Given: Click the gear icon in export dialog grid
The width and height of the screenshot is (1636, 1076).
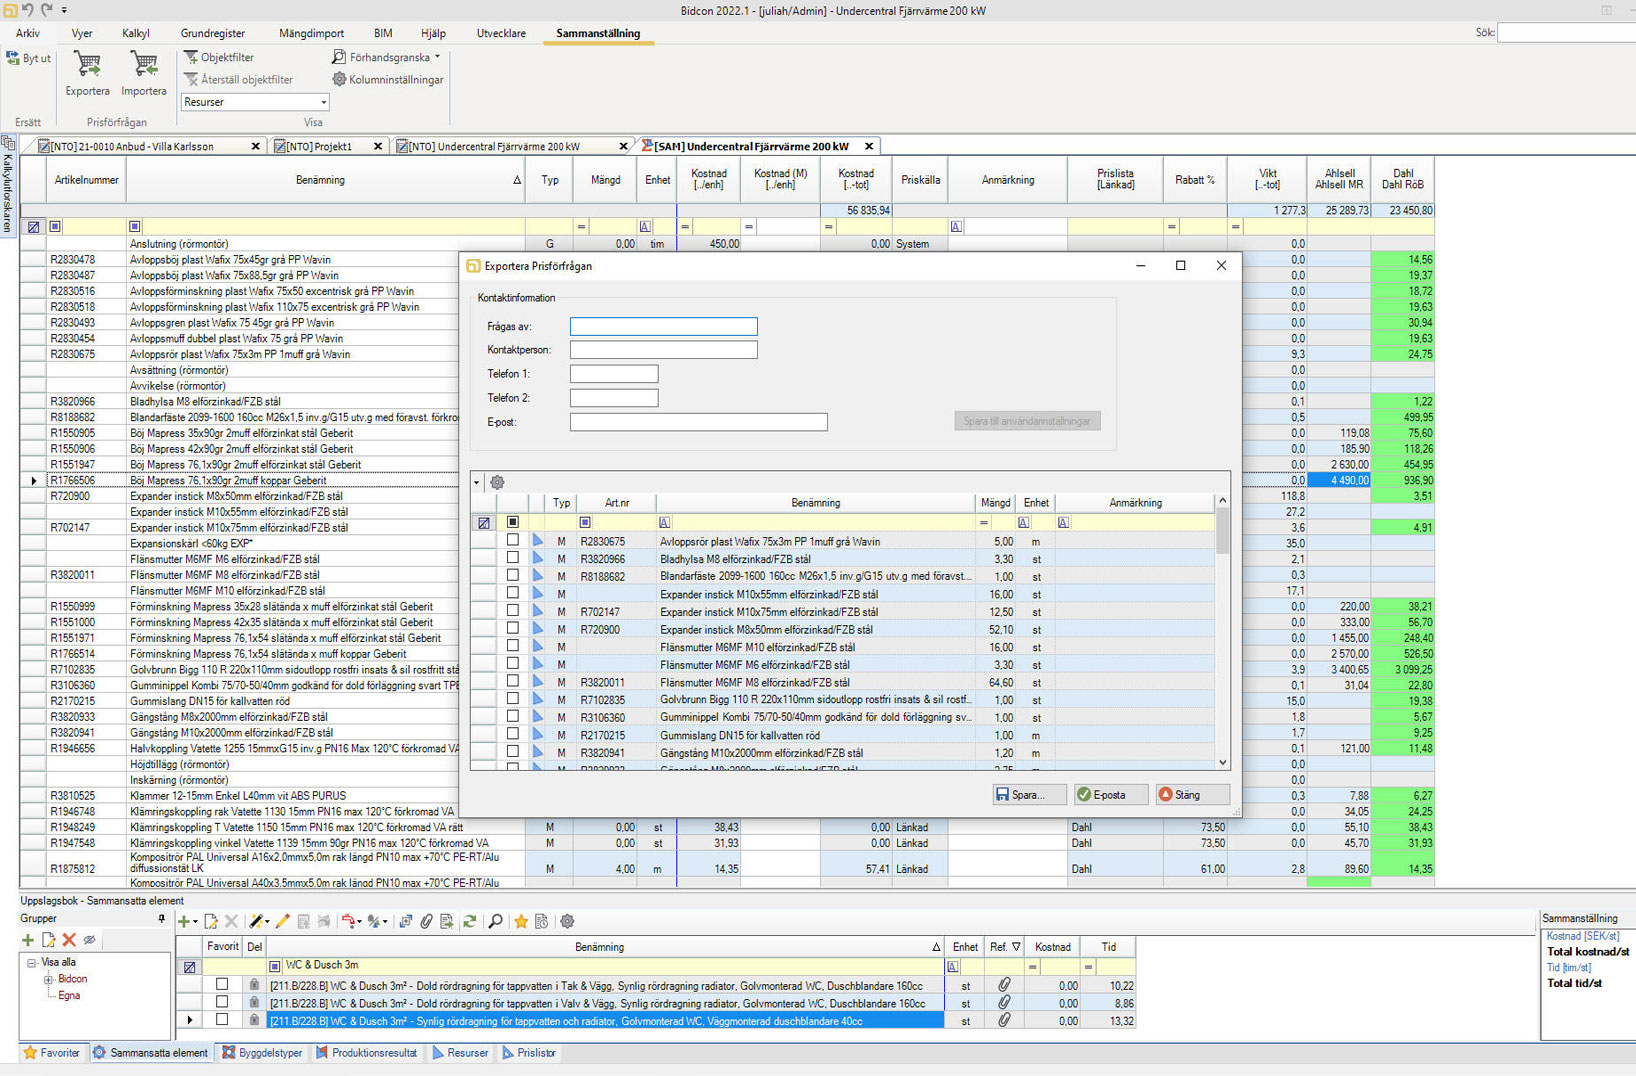Looking at the screenshot, I should [x=497, y=482].
